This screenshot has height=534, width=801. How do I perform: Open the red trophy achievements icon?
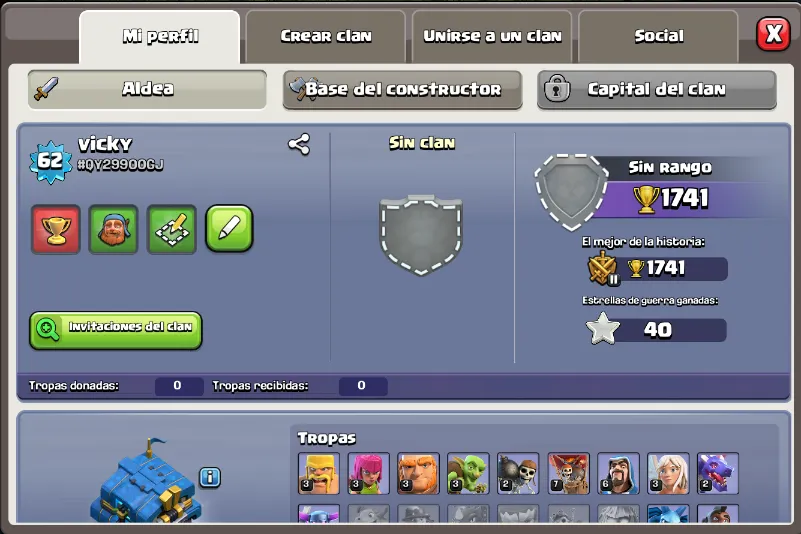(56, 229)
